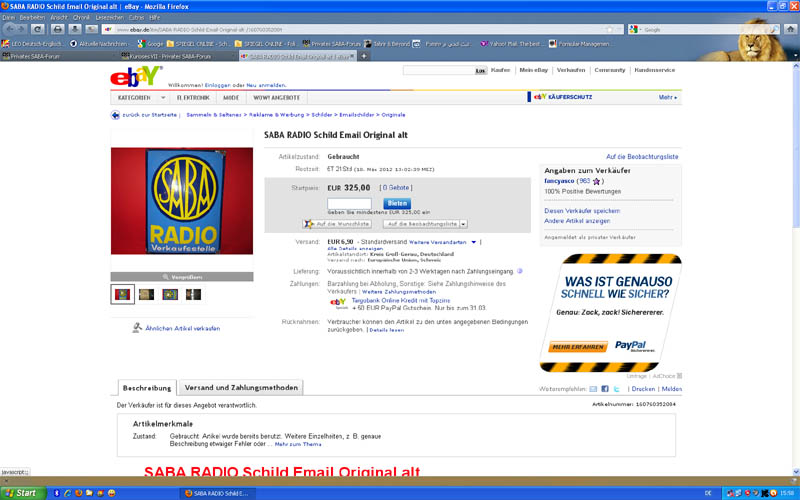Open the Datei menu
Screen dimensions: 800x500
click(x=9, y=17)
